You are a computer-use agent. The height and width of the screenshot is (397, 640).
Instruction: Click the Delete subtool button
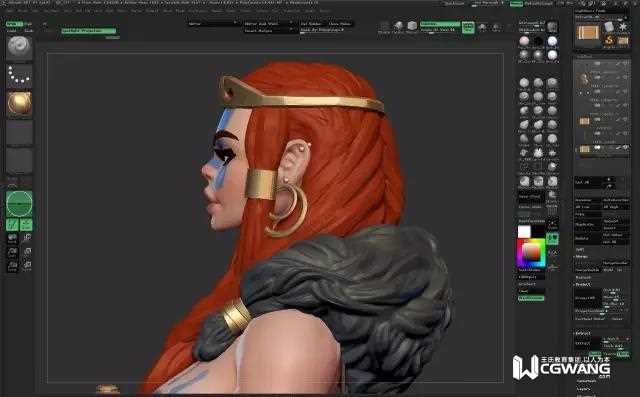(587, 238)
